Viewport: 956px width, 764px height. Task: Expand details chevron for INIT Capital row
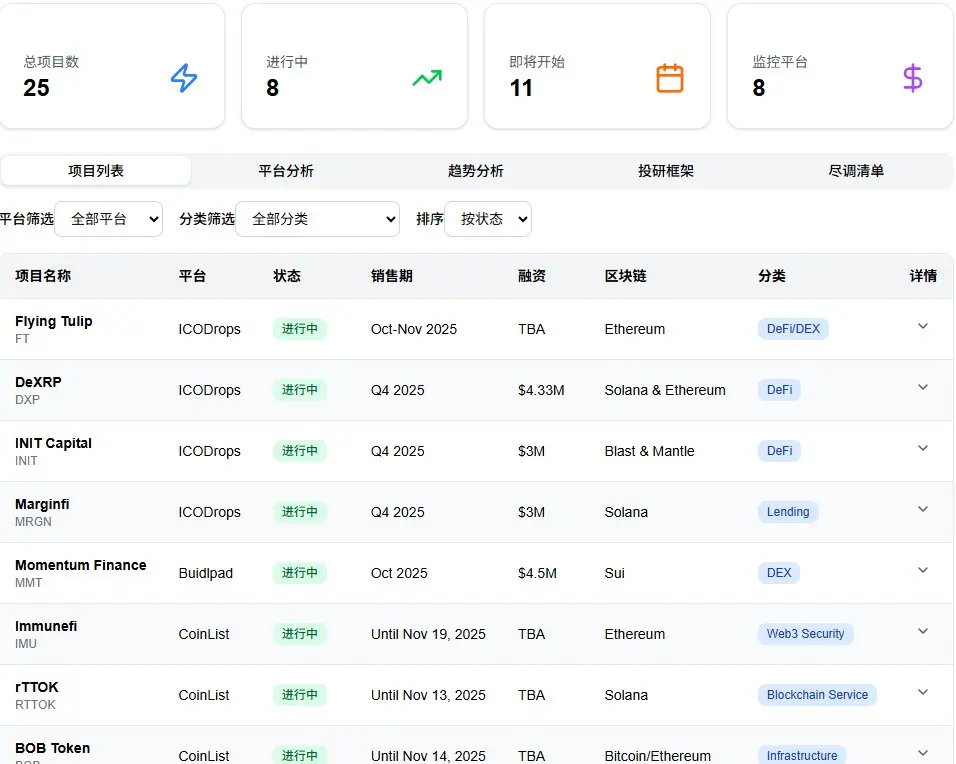[923, 448]
